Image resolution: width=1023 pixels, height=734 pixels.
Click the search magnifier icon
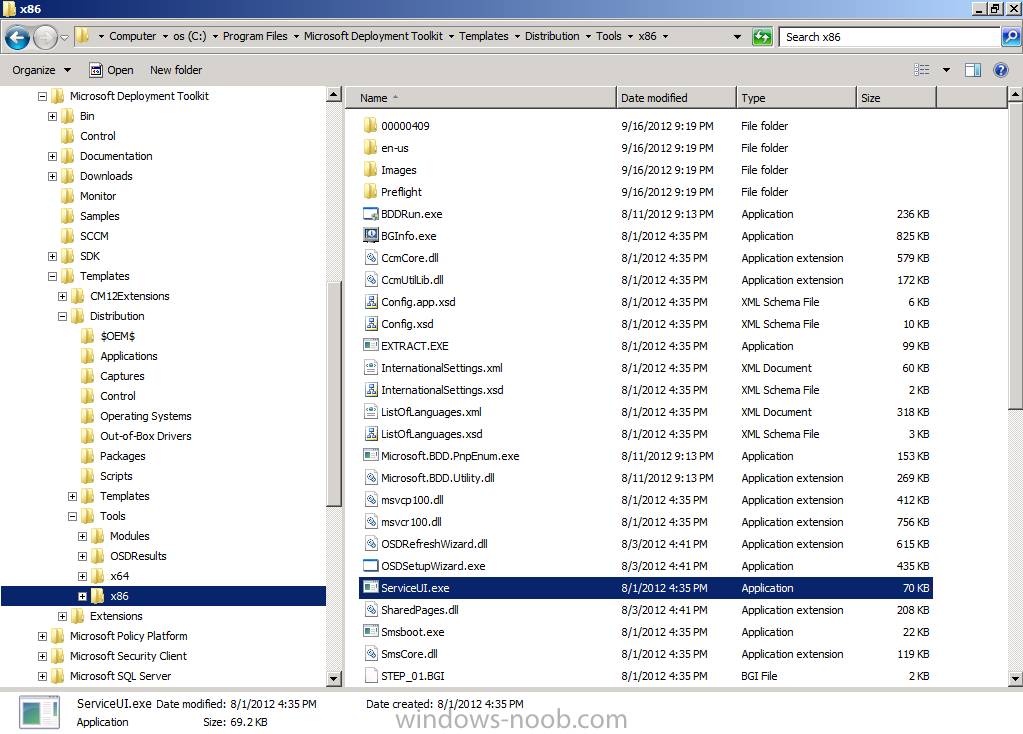click(1011, 37)
